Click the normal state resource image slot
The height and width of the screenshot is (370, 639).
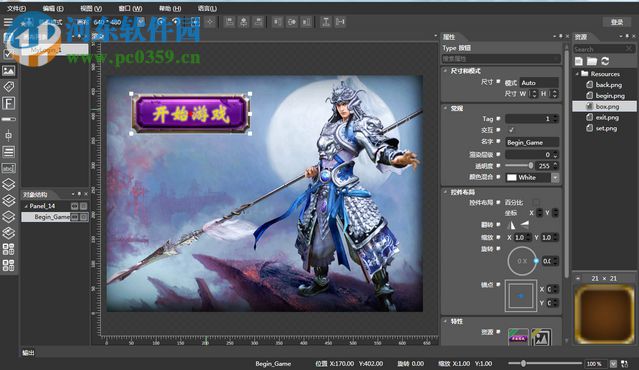click(x=518, y=337)
